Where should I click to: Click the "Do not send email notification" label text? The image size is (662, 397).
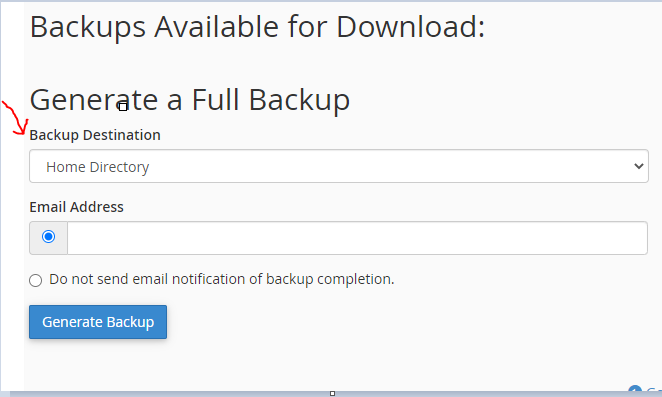222,279
